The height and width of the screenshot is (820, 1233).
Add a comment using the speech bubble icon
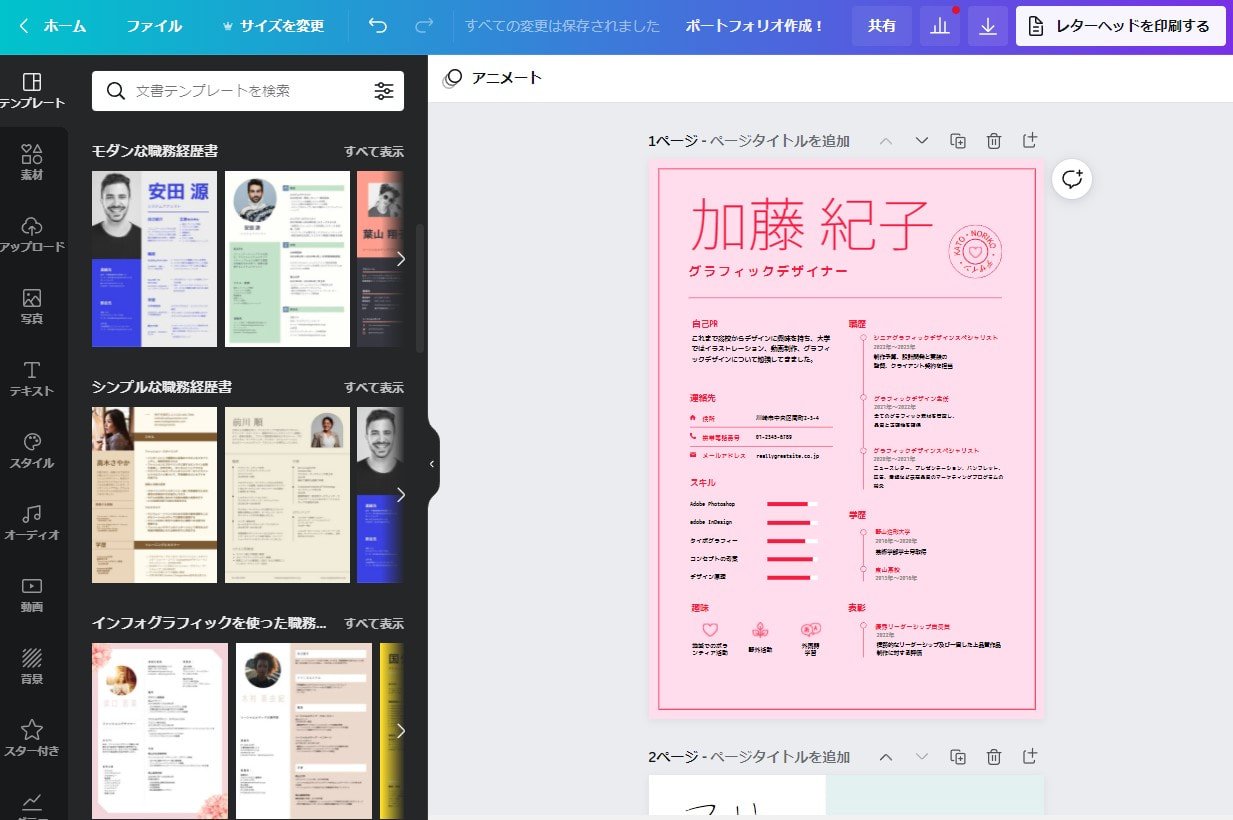point(1071,180)
